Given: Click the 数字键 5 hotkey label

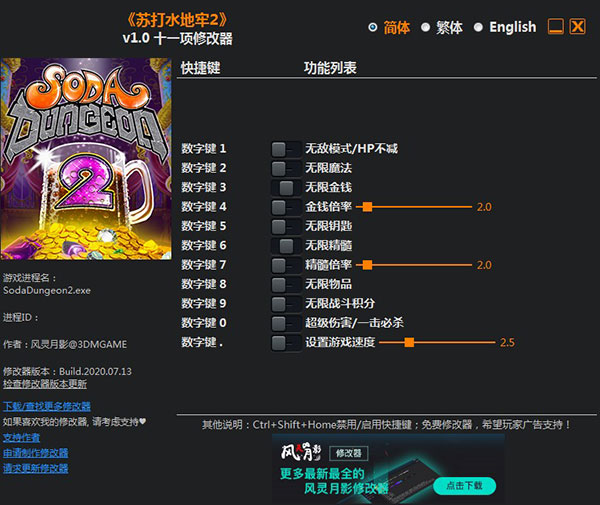Looking at the screenshot, I should [204, 226].
